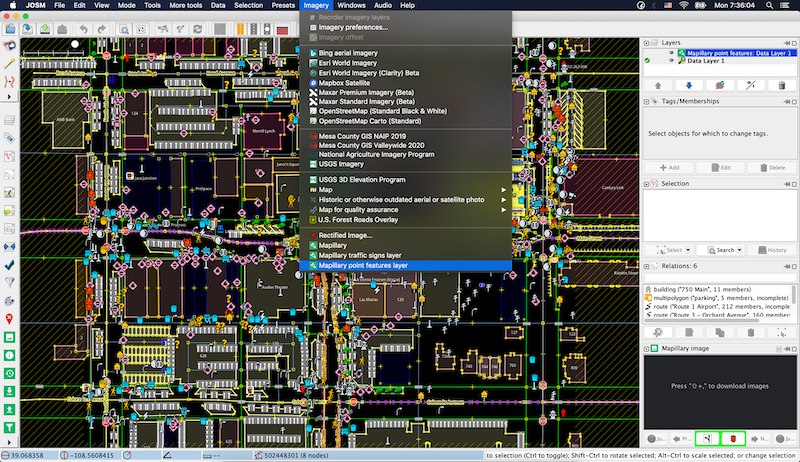Click the green filter funnel icon in left sidebar
This screenshot has height=462, width=800.
9,427
